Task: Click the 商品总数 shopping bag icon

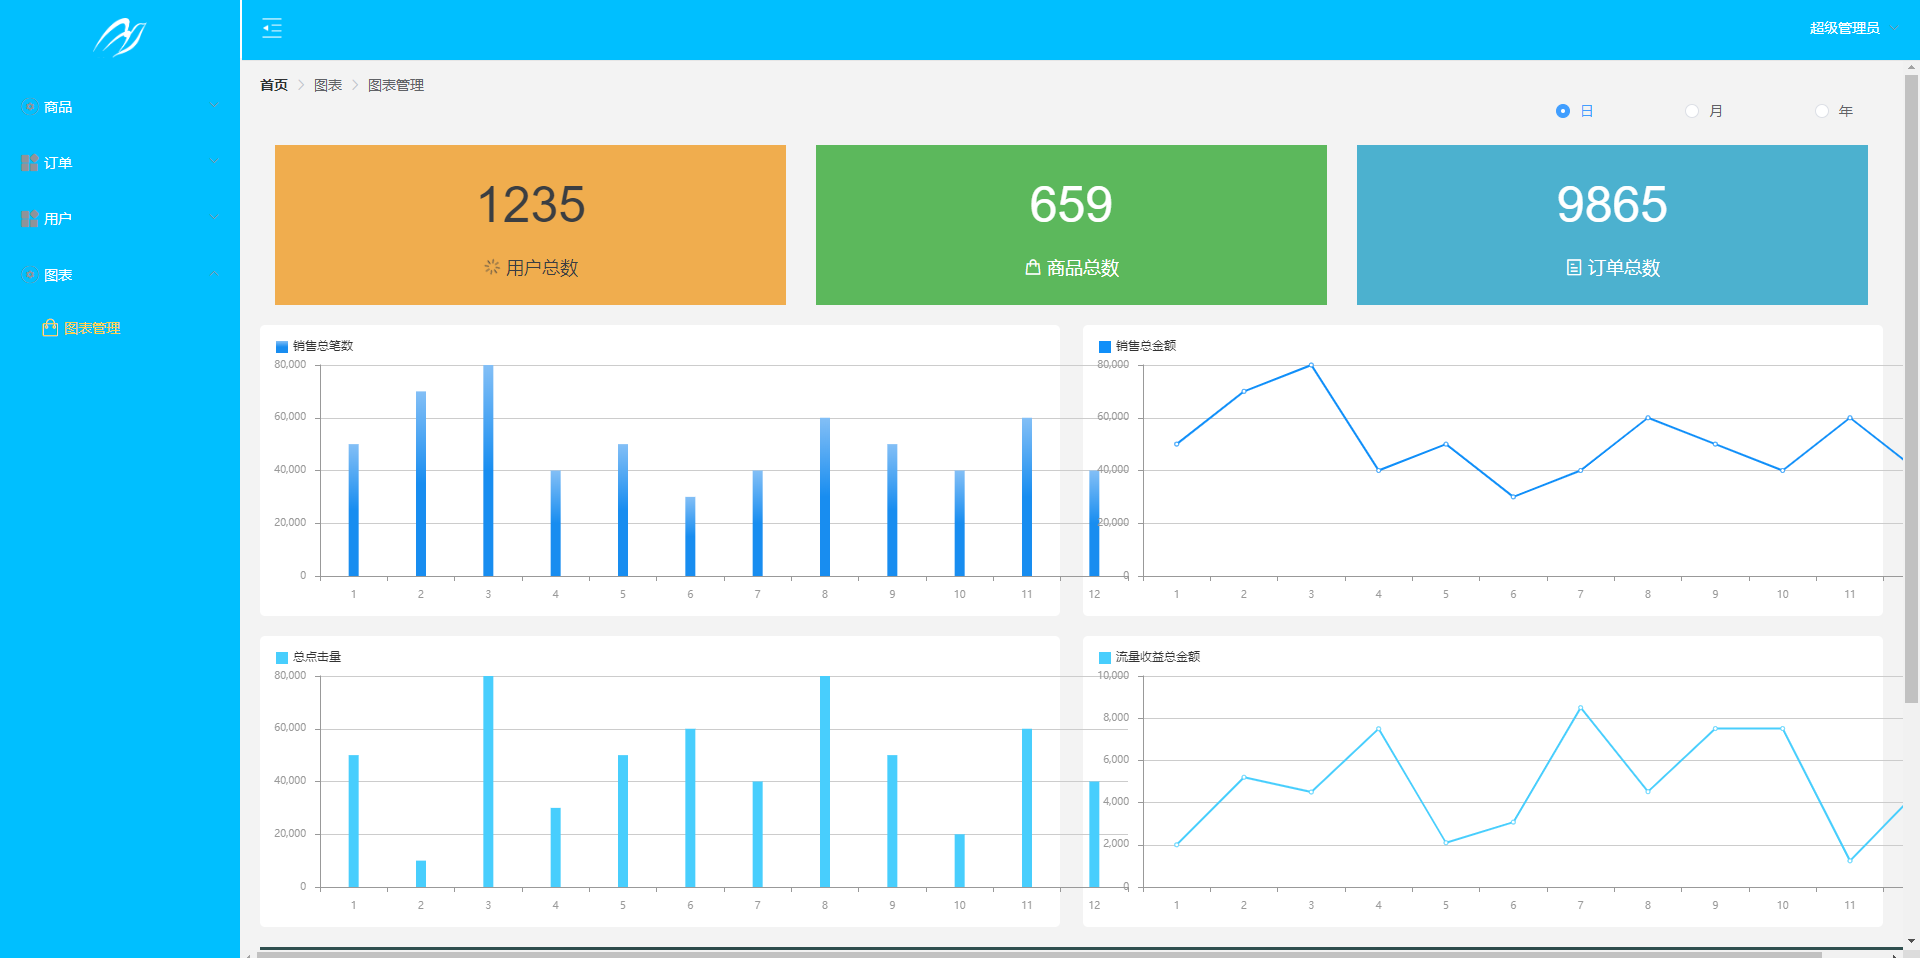Action: 1033,267
